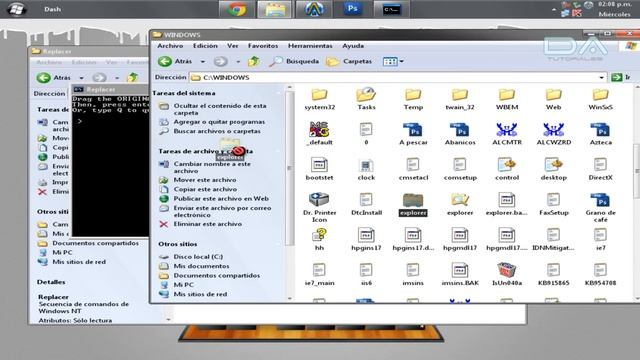The width and height of the screenshot is (640, 360).
Task: Select the A pescar Photoshop file
Action: click(x=413, y=134)
